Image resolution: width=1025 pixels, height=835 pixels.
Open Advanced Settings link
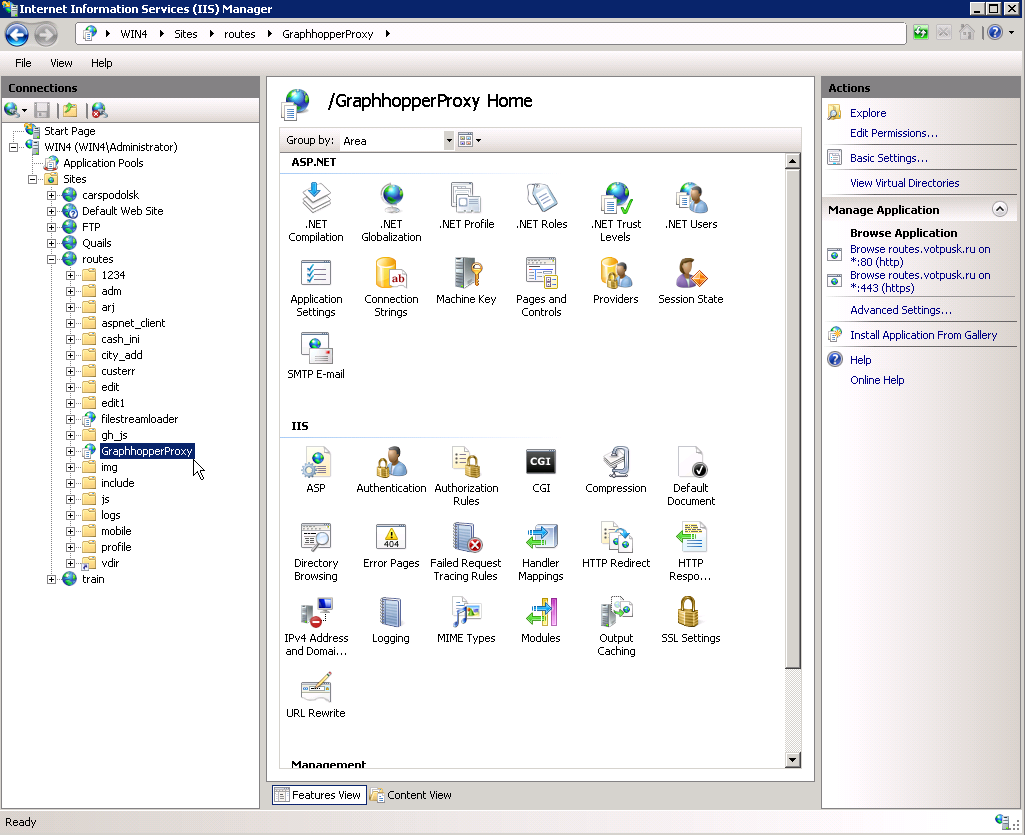coord(900,310)
